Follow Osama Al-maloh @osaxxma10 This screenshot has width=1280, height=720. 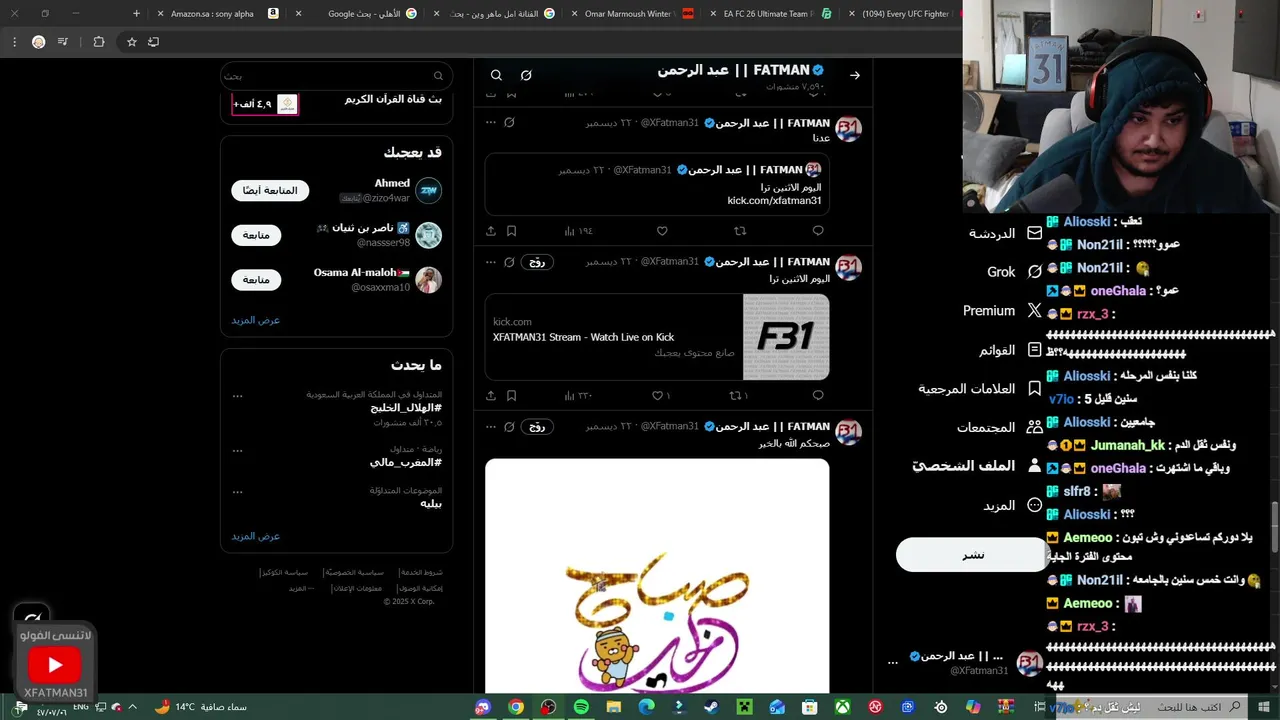tap(256, 280)
